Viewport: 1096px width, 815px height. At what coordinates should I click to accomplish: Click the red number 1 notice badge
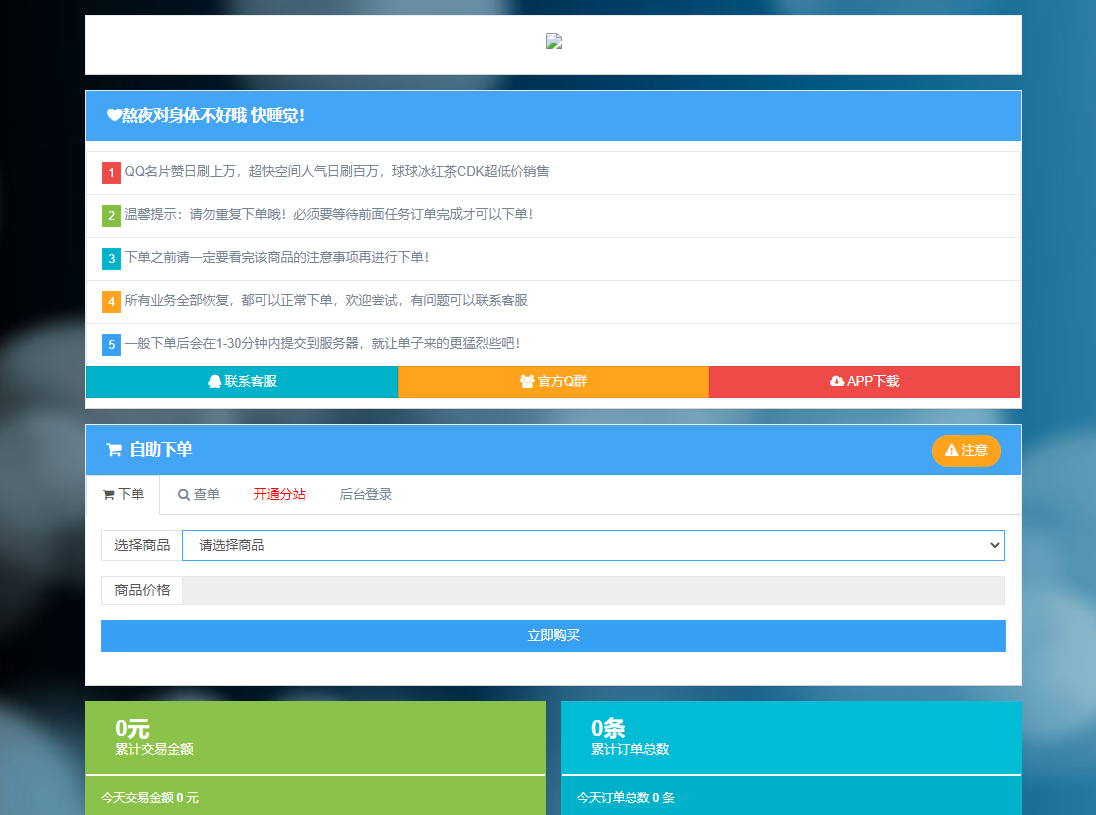pyautogui.click(x=111, y=173)
